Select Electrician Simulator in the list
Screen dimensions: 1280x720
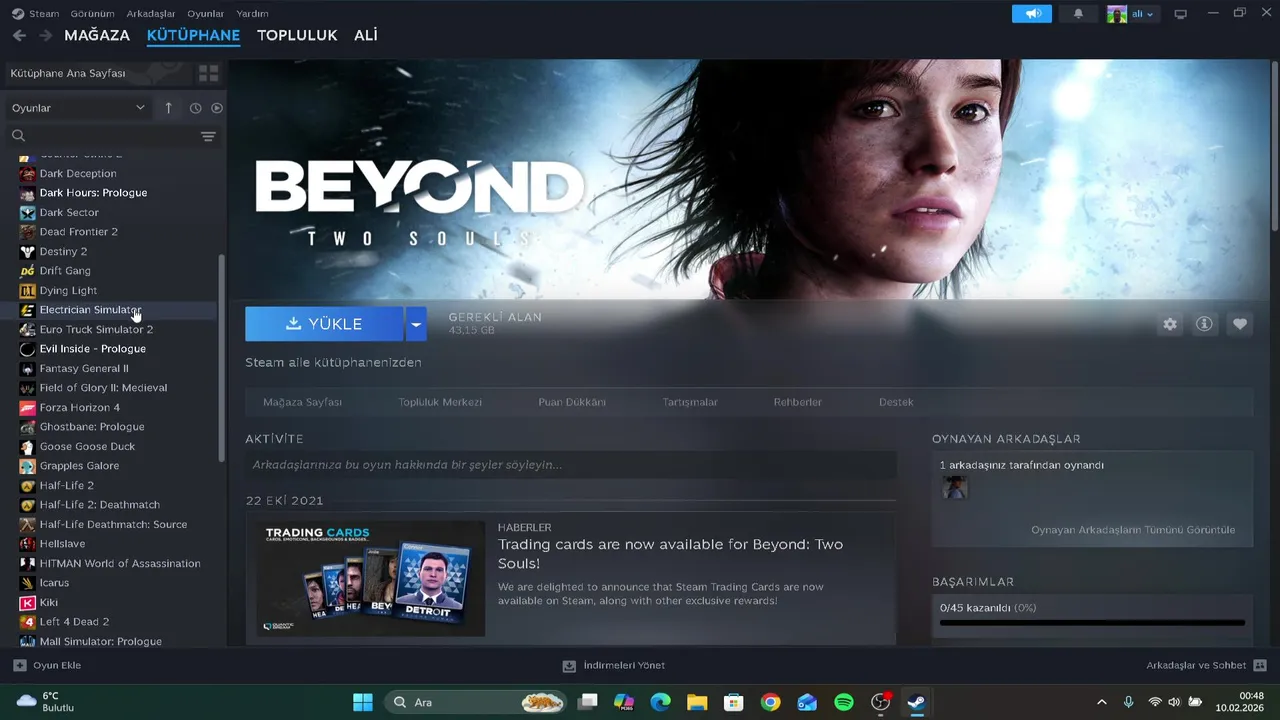click(x=90, y=310)
